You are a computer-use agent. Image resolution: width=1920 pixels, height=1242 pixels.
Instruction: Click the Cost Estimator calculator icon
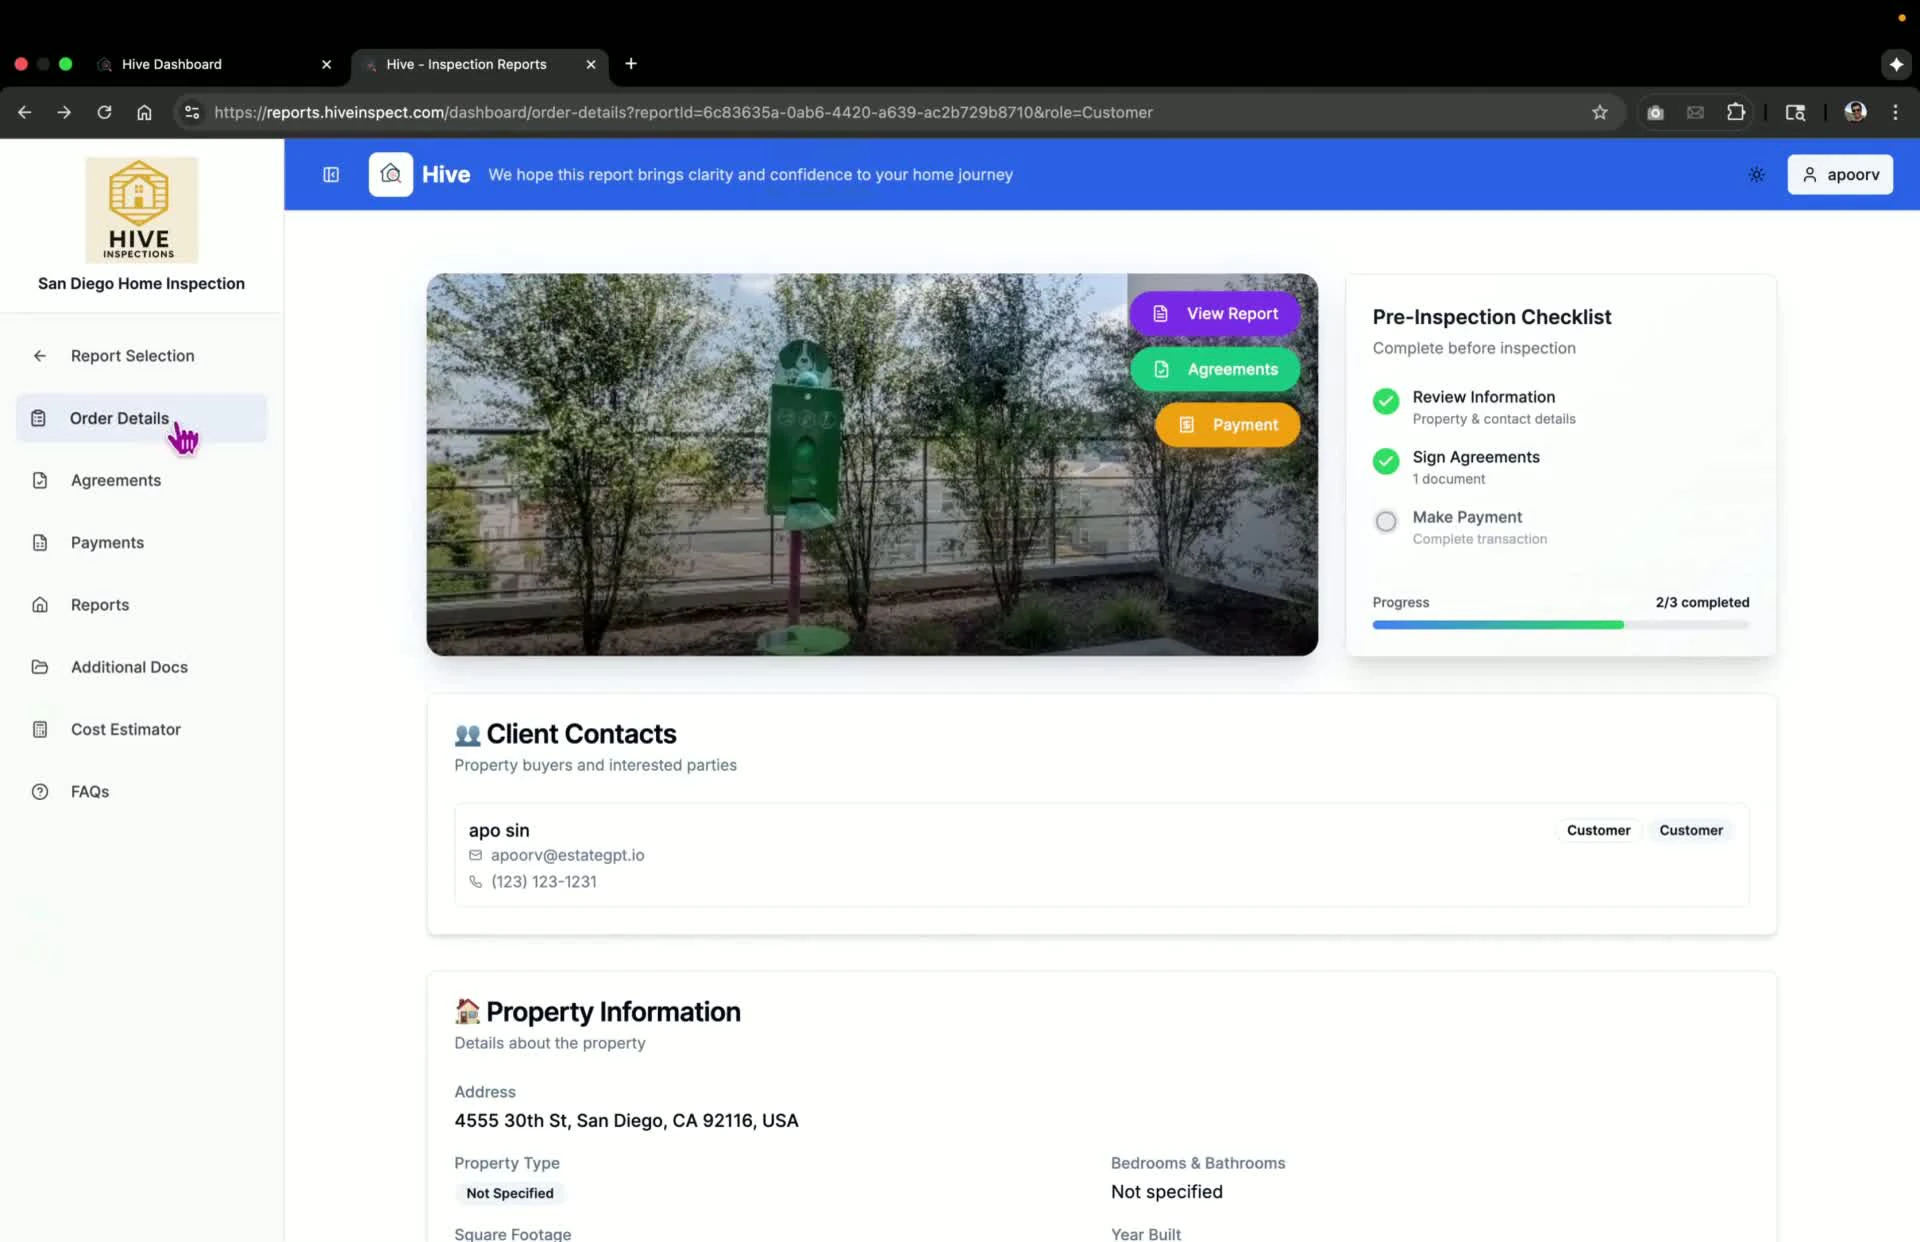40,730
